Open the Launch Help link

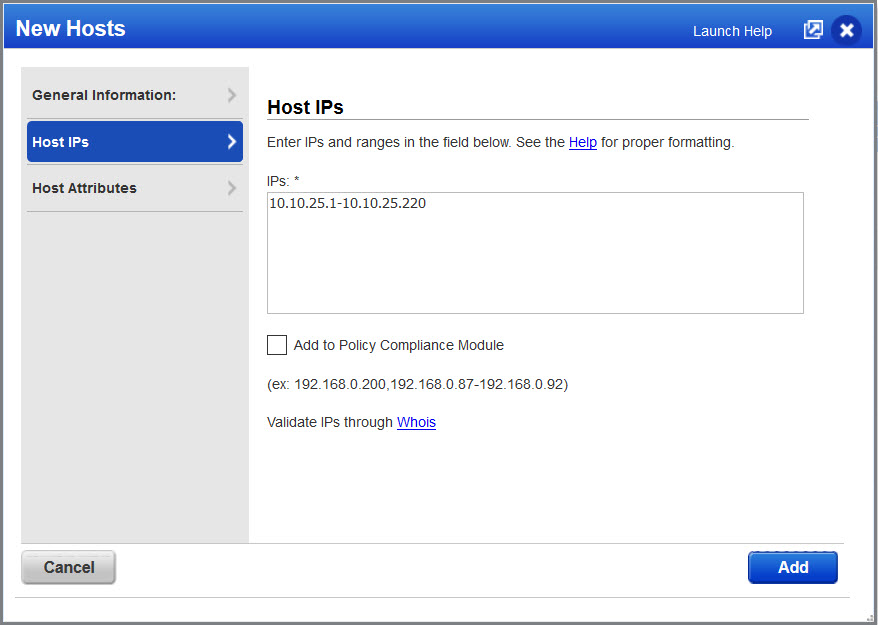731,31
